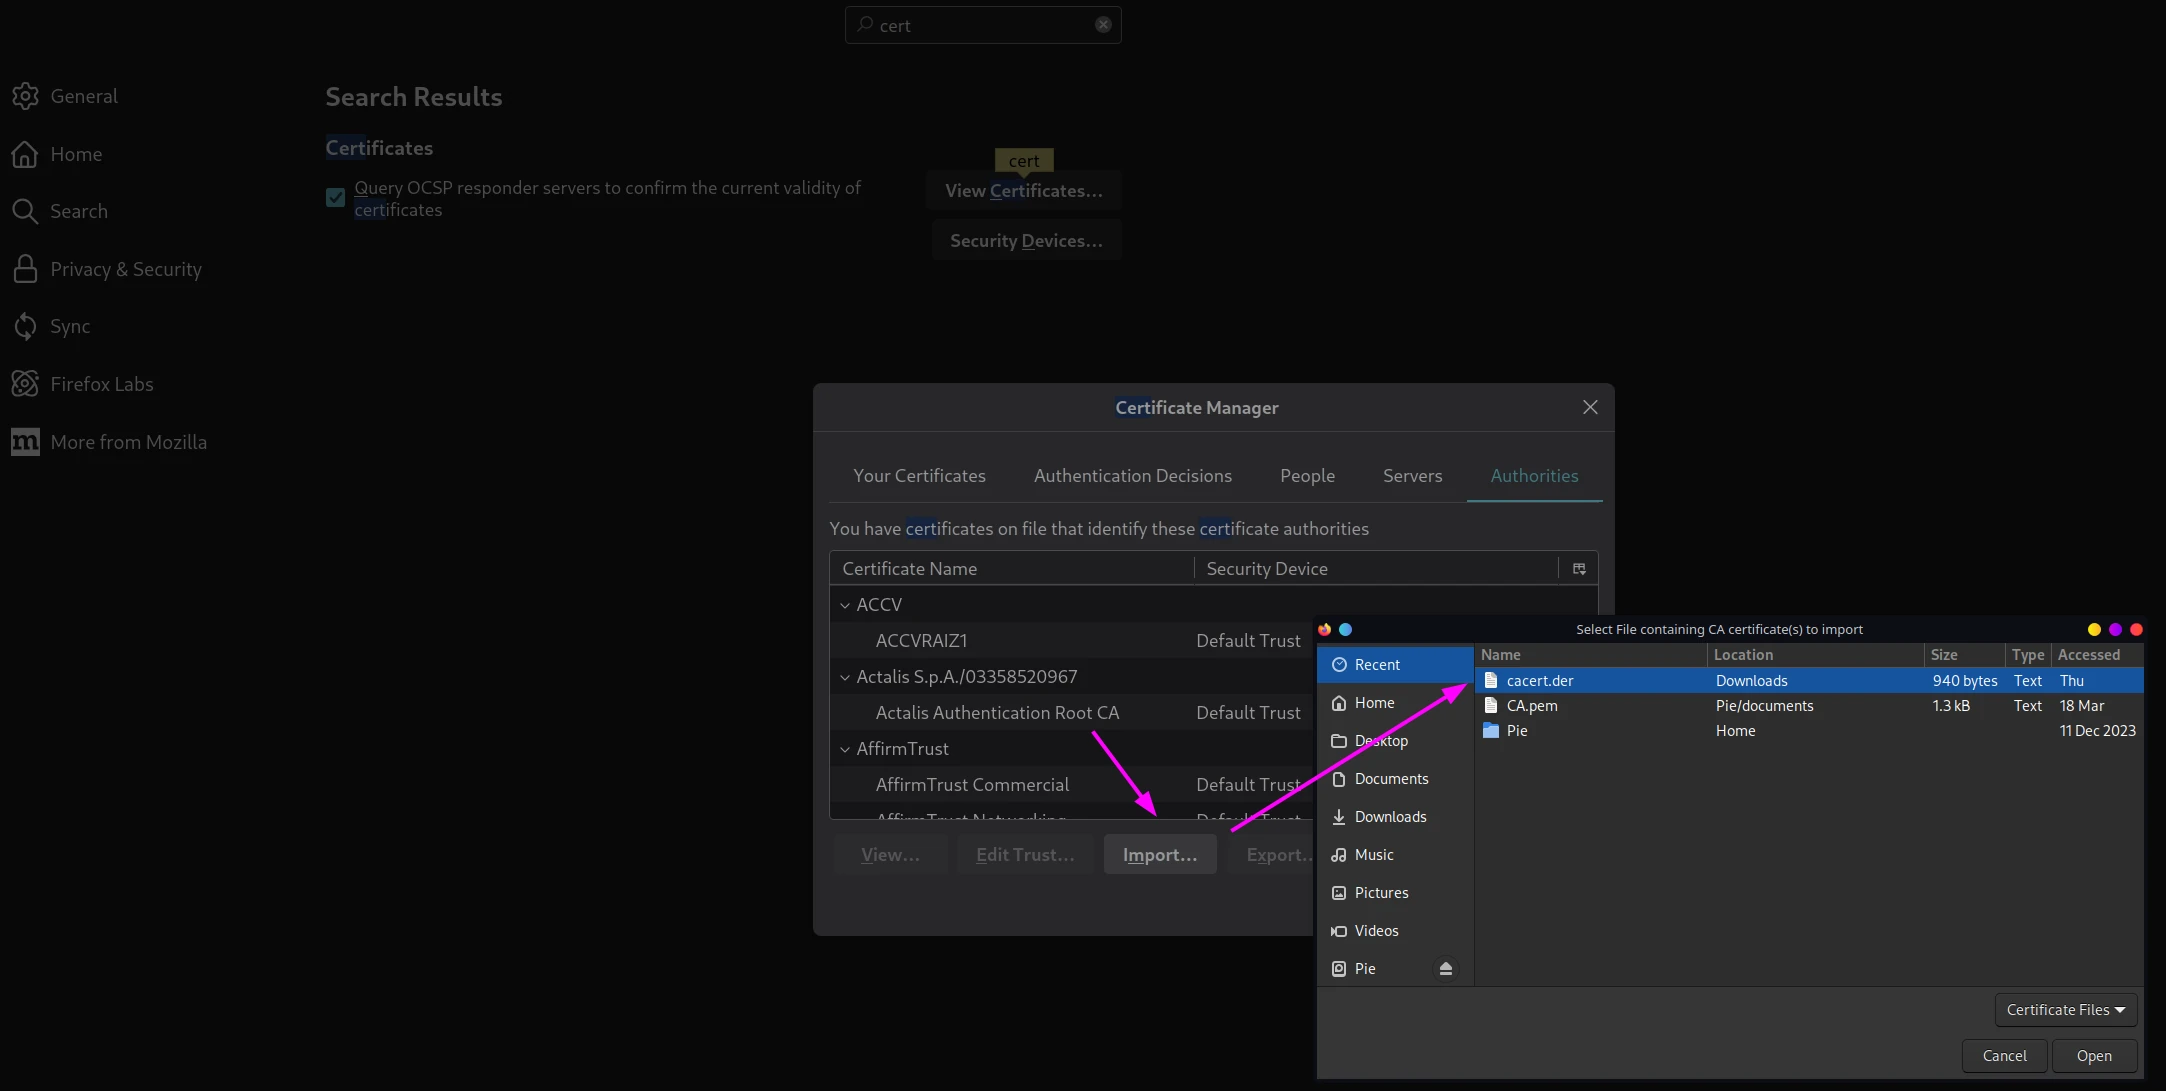Click the Sync arrows icon
2166x1091 pixels.
pos(25,326)
